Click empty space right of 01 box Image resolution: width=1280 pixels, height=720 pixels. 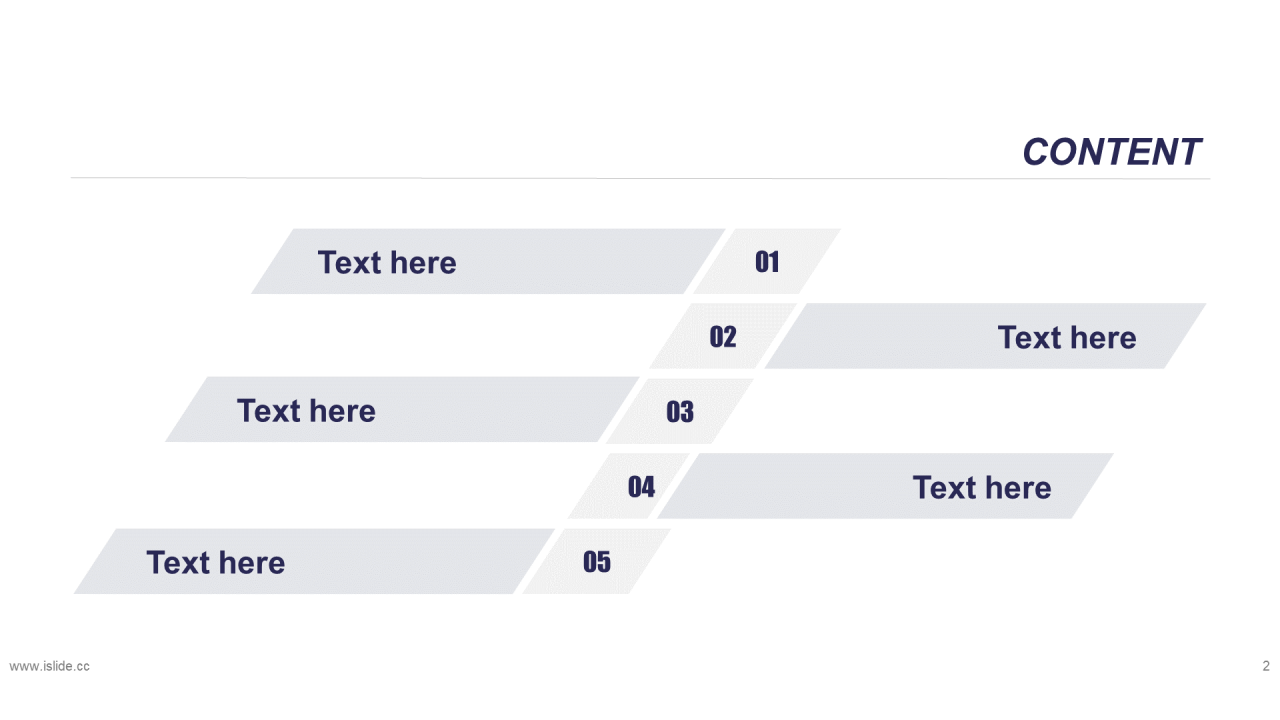coord(1020,261)
